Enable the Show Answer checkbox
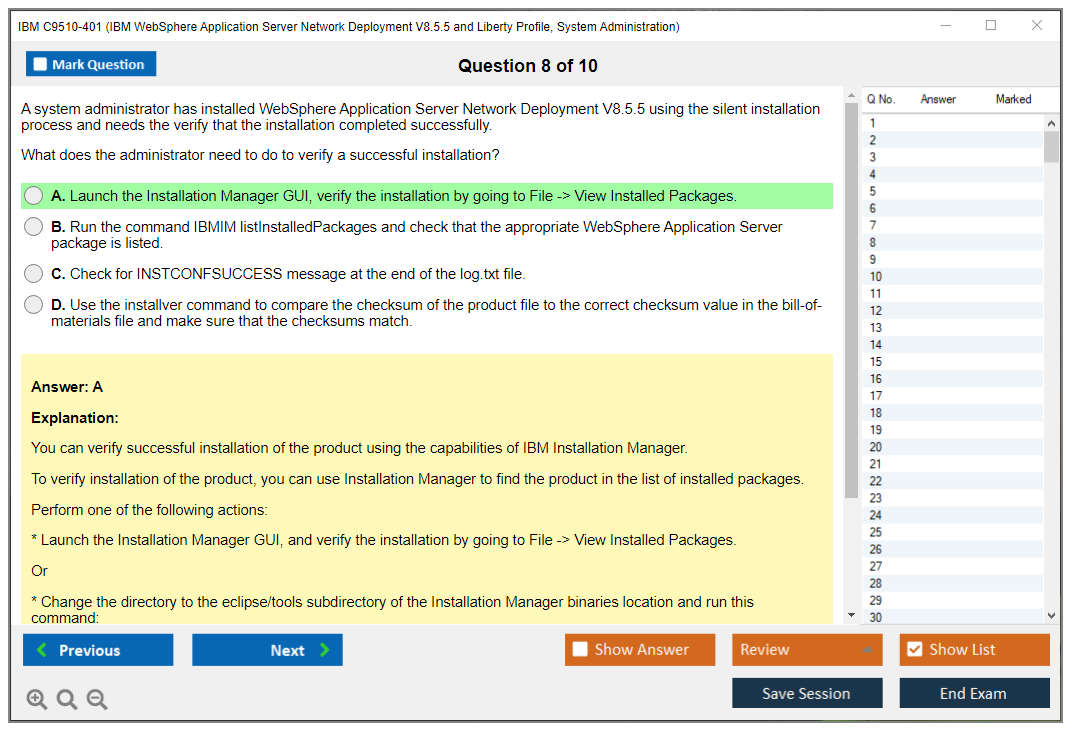The width and height of the screenshot is (1075, 735). 580,650
